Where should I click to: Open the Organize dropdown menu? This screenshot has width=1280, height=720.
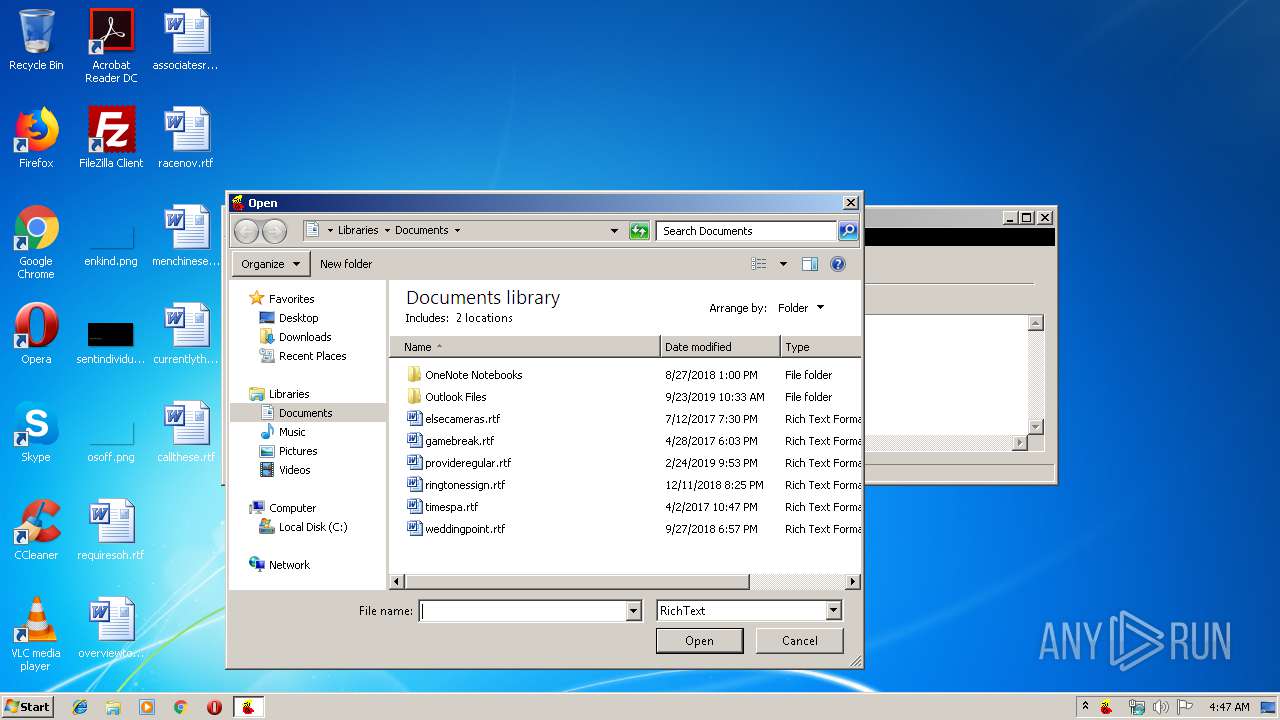point(271,264)
